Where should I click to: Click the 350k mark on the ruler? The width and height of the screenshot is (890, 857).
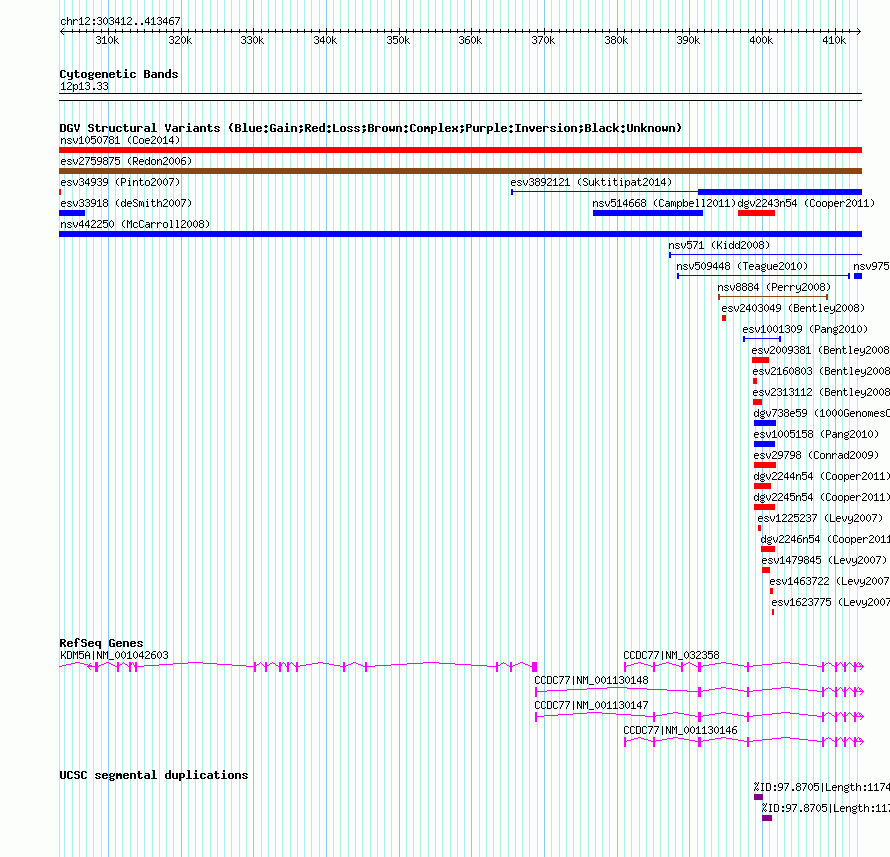coord(398,40)
